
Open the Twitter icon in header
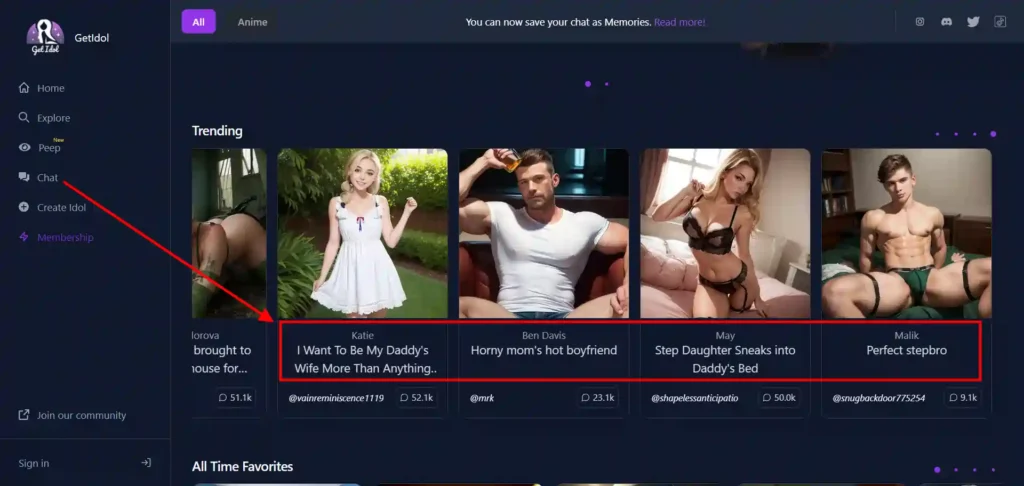click(973, 22)
